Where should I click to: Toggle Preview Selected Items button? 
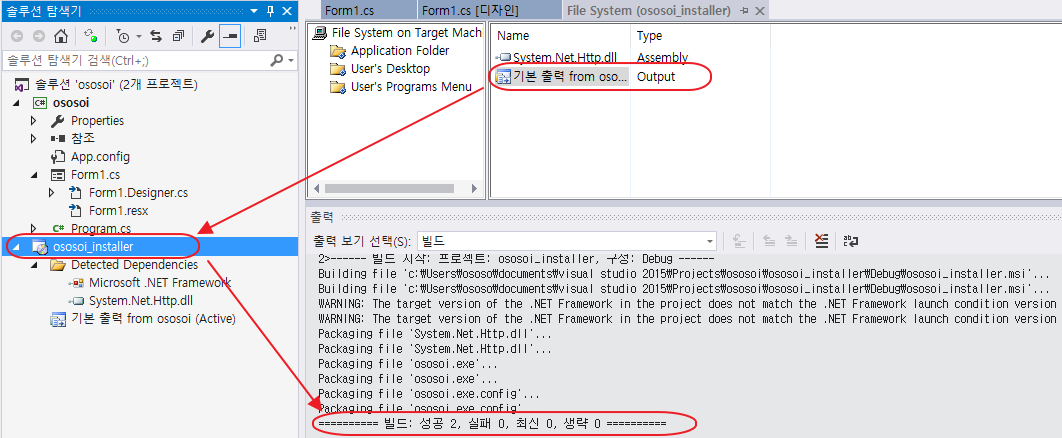coord(230,36)
